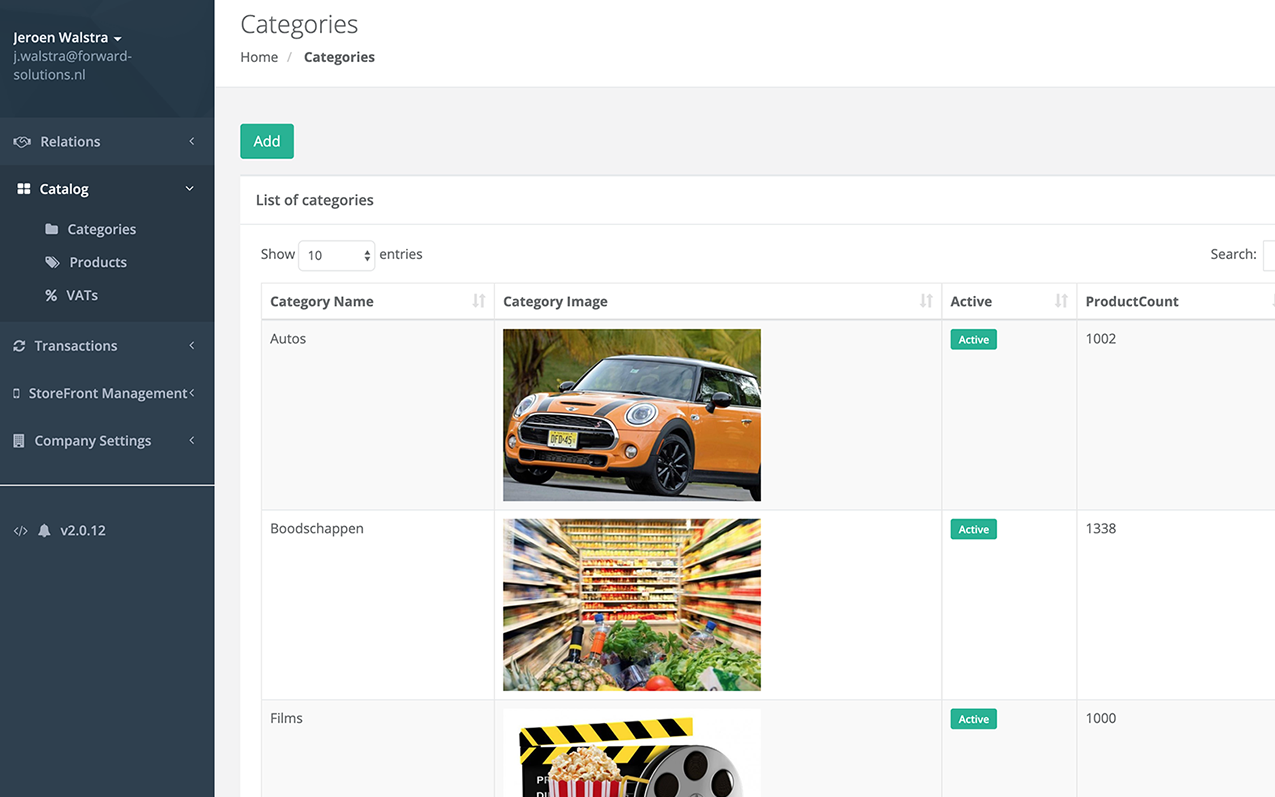Follow the Home breadcrumb link
Viewport: 1275px width, 797px height.
[259, 57]
